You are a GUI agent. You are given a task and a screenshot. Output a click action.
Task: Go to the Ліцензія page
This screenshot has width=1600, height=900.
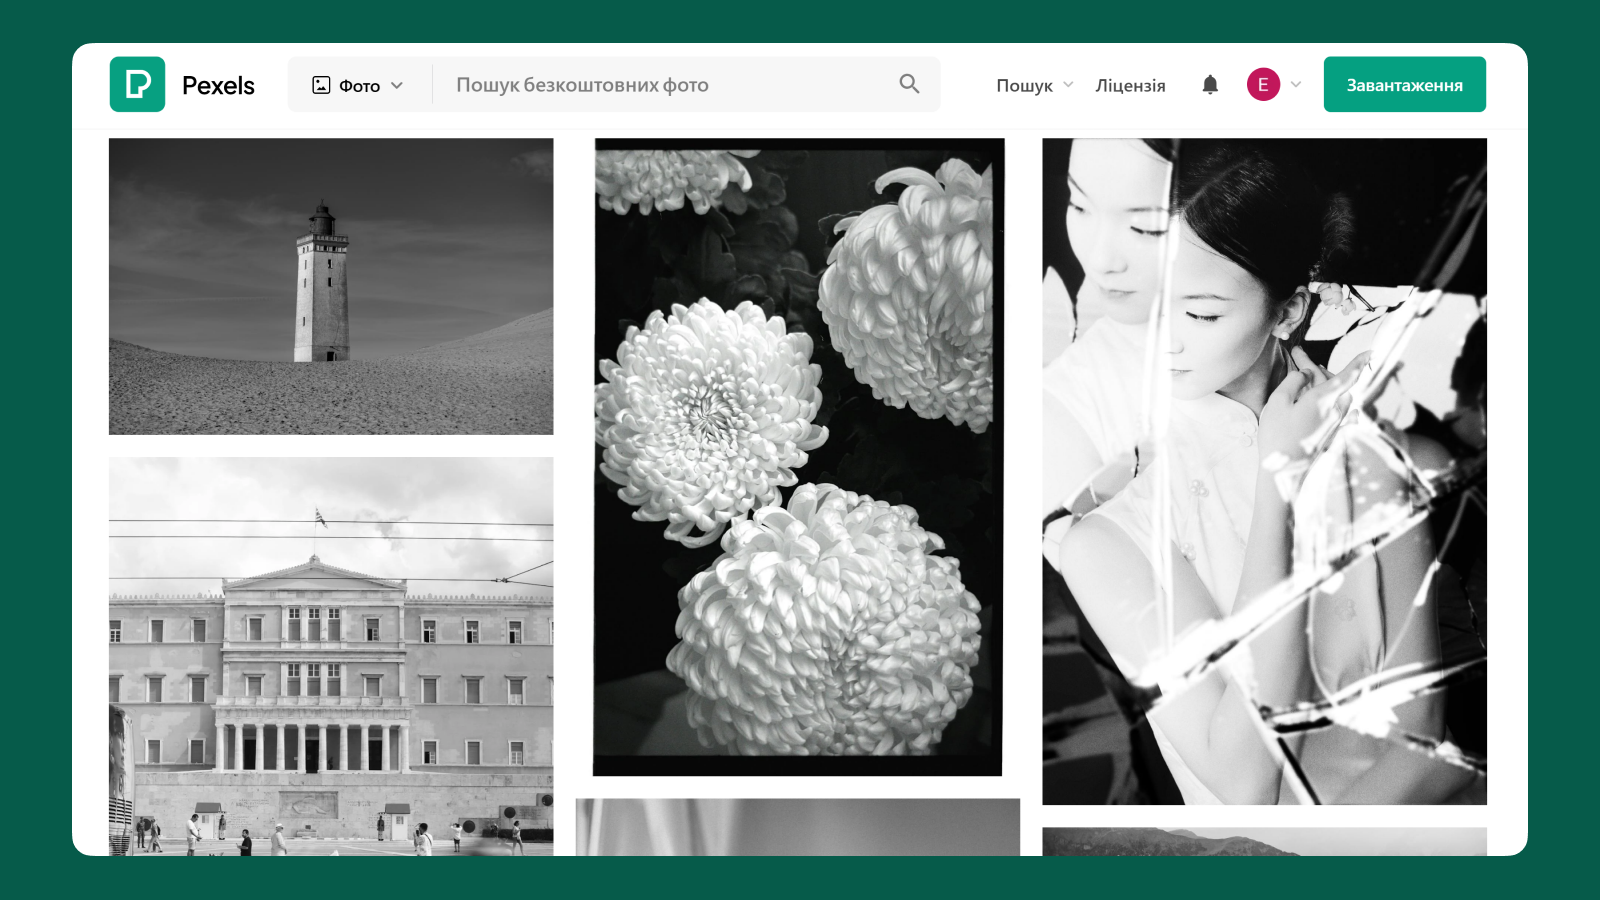(x=1130, y=86)
